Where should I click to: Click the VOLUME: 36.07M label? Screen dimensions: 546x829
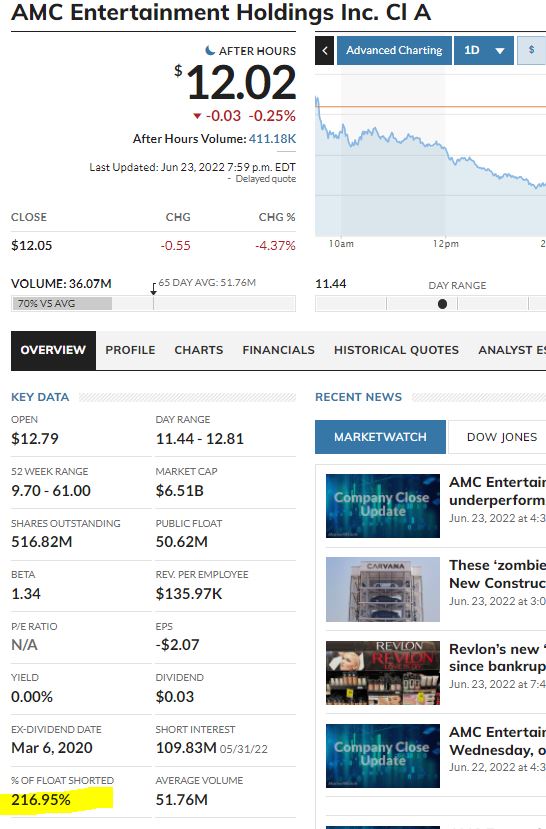tap(61, 284)
